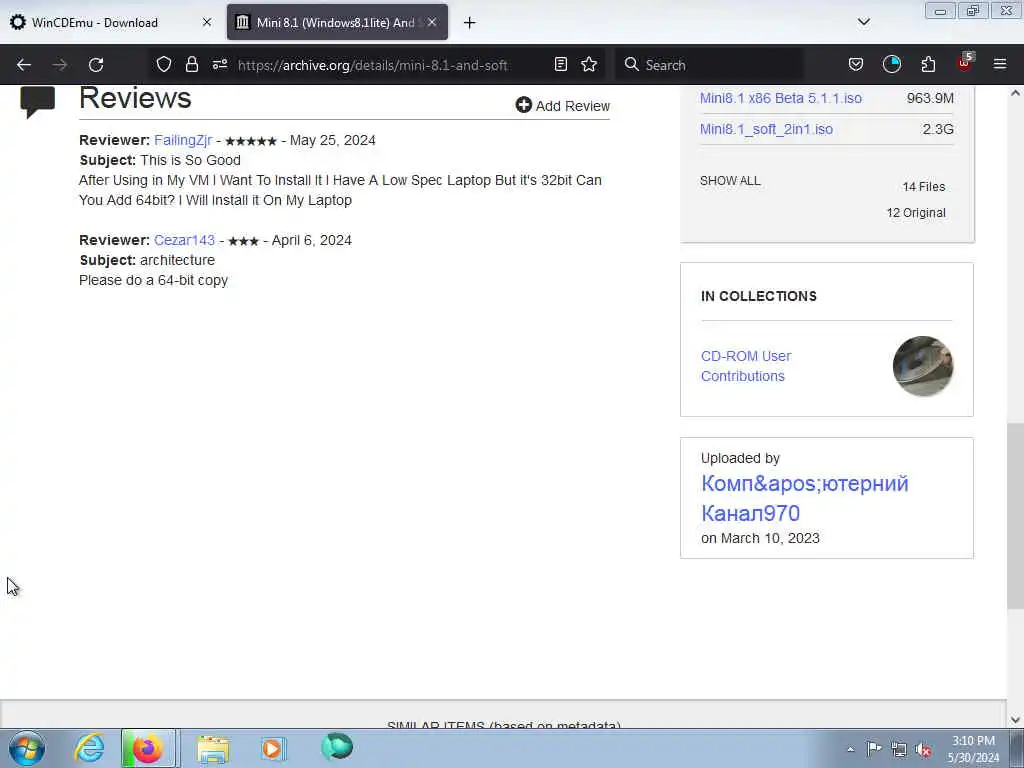Switch to the WinCDEmu - Download tab
The width and height of the screenshot is (1024, 768).
tap(95, 23)
